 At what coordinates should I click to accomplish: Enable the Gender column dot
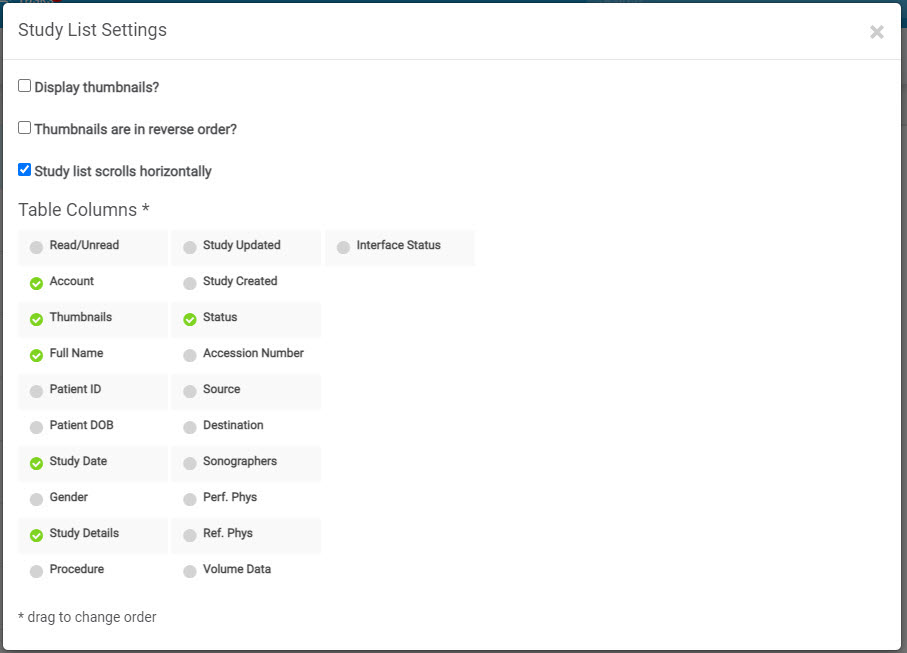coord(36,499)
